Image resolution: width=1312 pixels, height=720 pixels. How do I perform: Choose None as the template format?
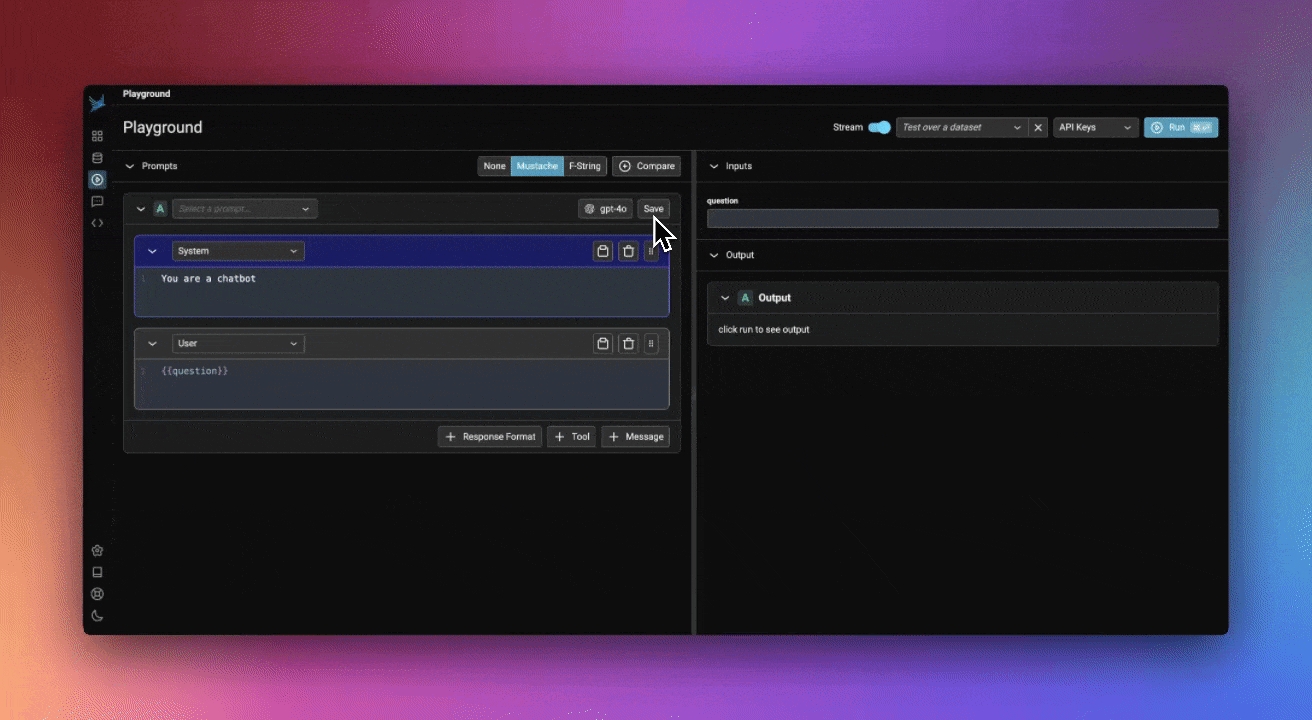(x=494, y=166)
